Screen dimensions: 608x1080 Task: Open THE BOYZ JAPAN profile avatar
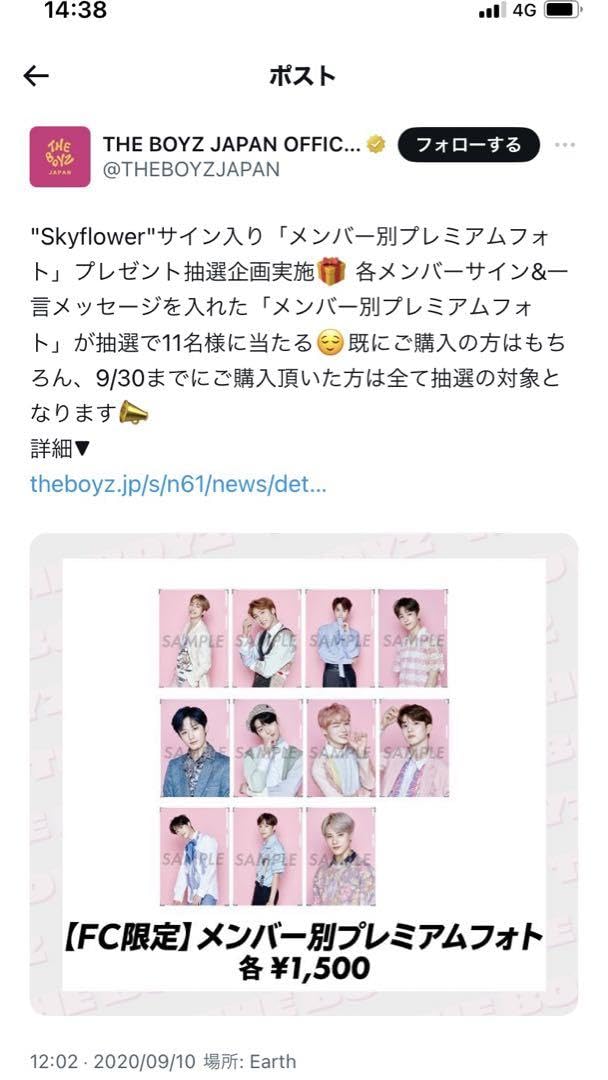pyautogui.click(x=60, y=156)
